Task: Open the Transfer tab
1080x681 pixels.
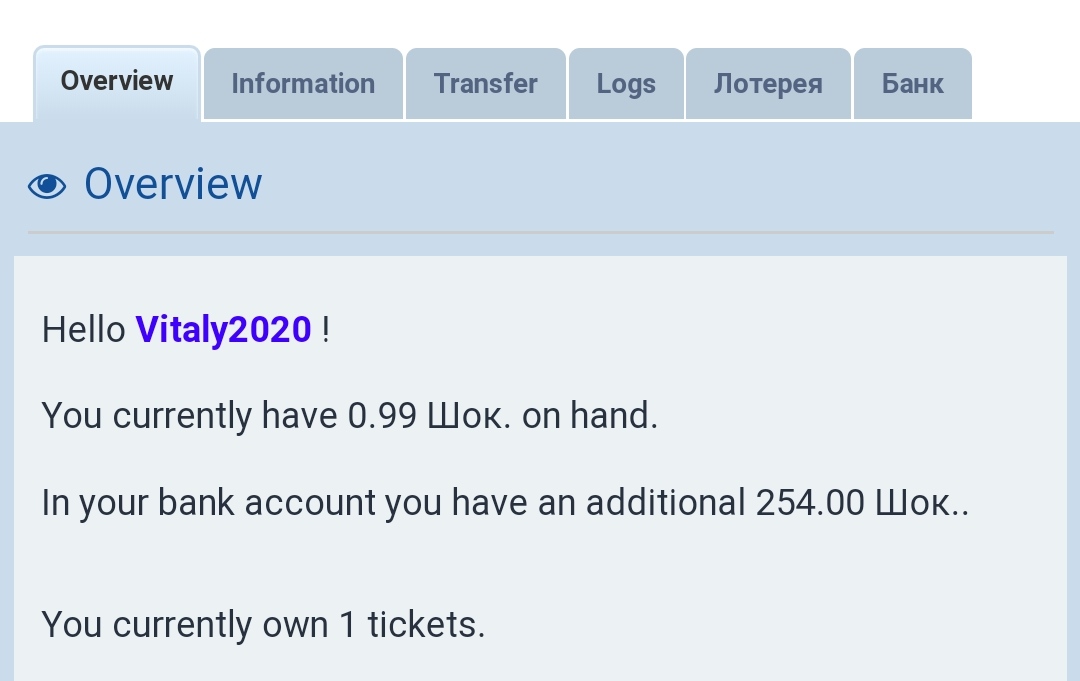Action: [x=485, y=84]
